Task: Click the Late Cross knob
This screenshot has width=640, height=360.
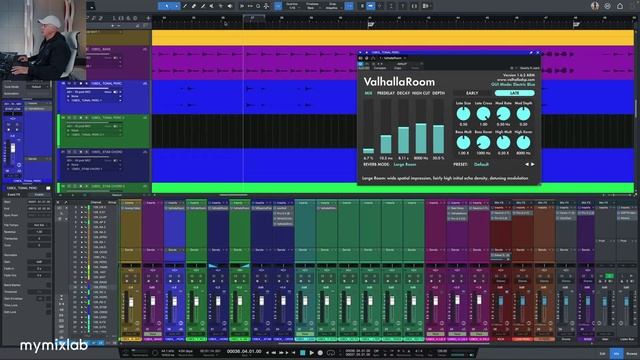Action: click(x=483, y=114)
